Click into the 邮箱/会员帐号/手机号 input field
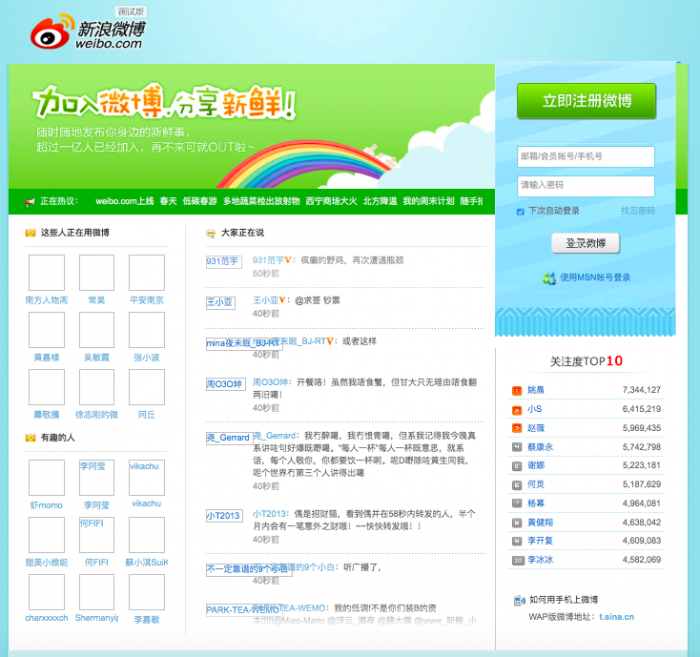 click(586, 157)
